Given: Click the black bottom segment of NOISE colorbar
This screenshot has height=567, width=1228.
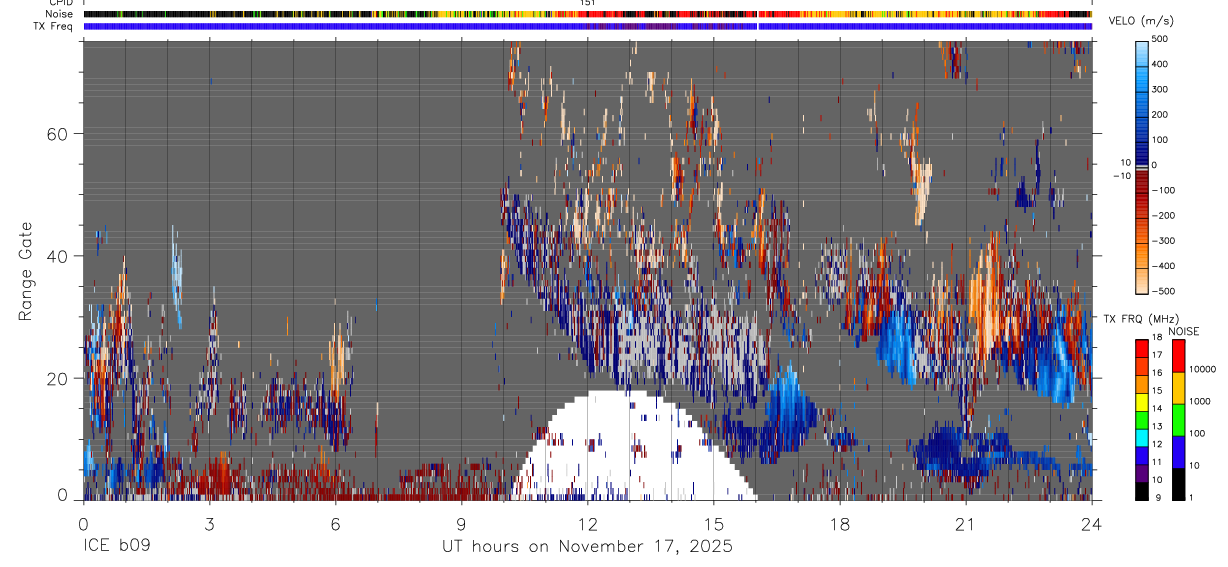Looking at the screenshot, I should 1179,484.
